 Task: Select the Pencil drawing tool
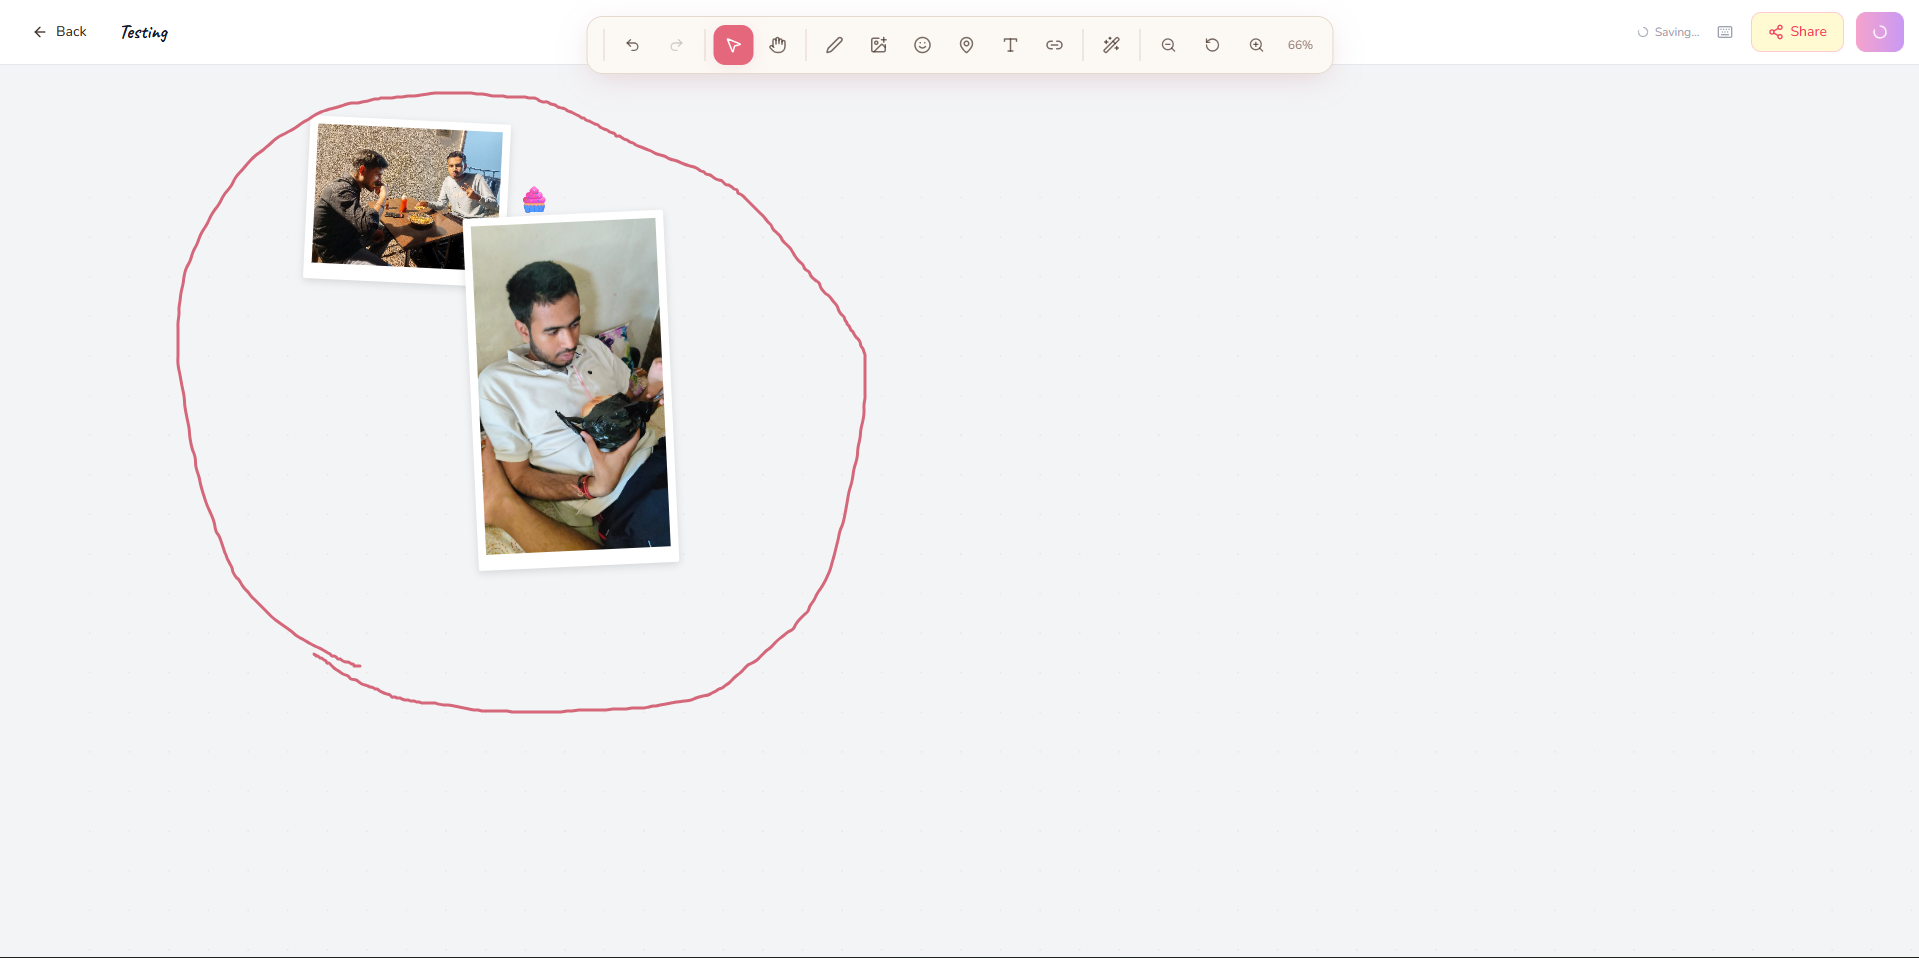coord(833,45)
